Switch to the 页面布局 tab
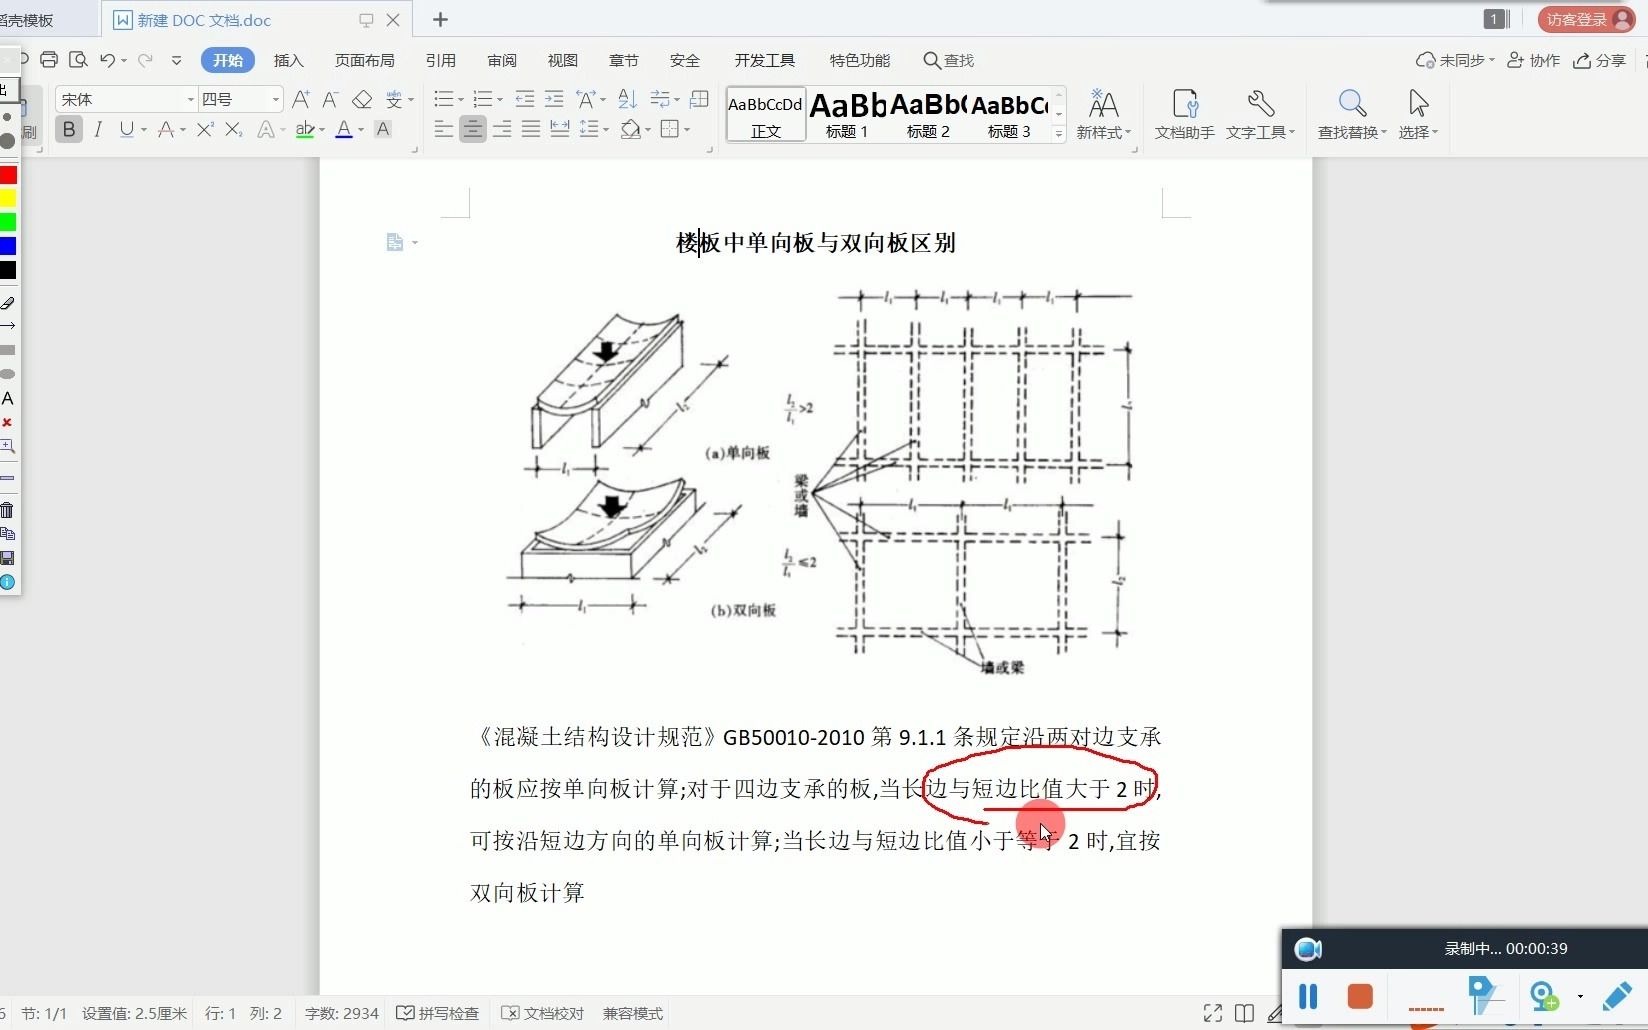This screenshot has width=1648, height=1030. (364, 60)
